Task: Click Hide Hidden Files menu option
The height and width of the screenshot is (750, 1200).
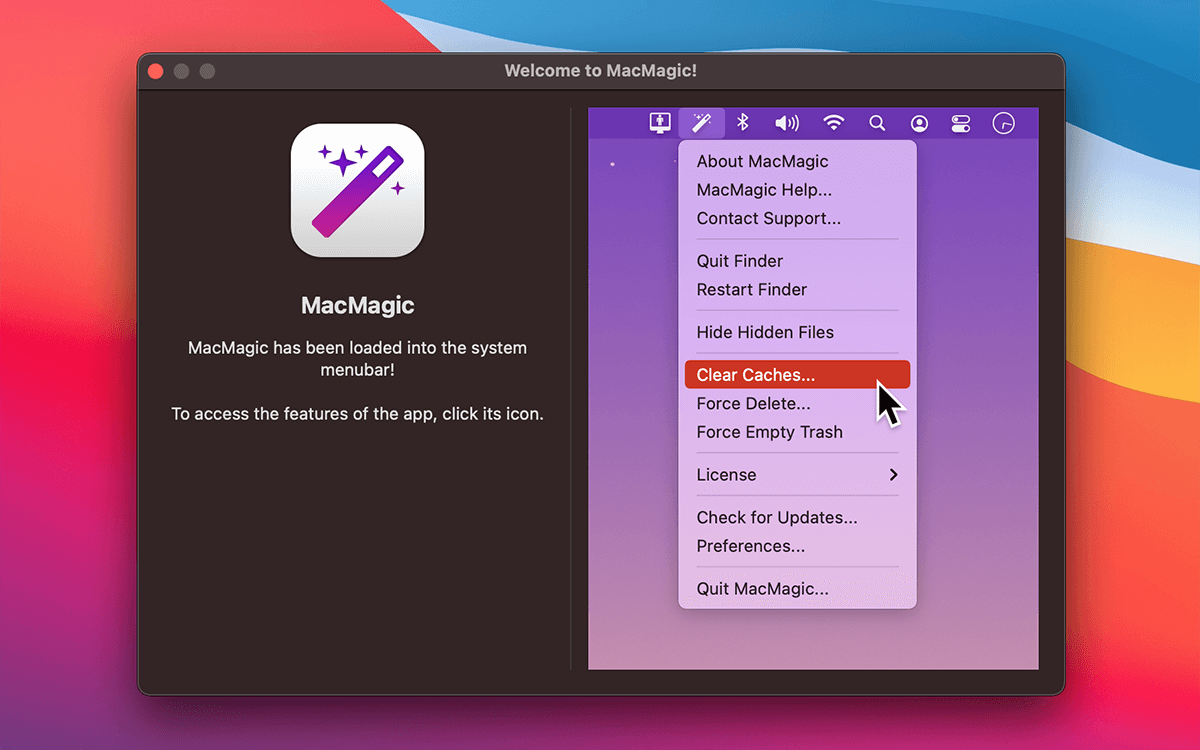Action: tap(765, 332)
